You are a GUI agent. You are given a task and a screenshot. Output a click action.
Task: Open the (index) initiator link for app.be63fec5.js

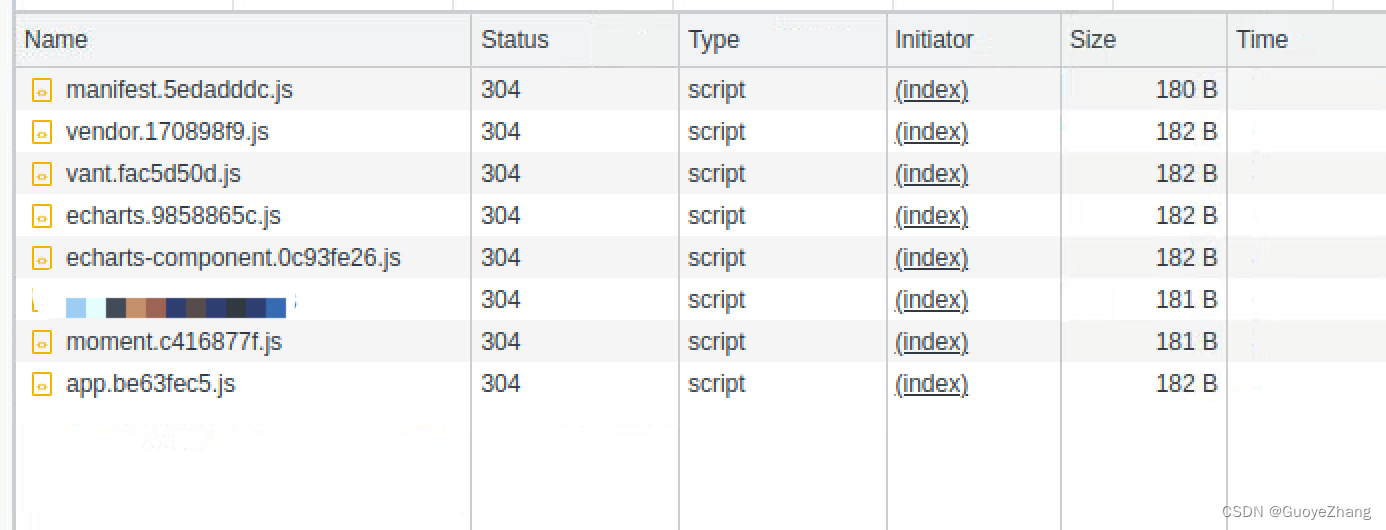[932, 384]
